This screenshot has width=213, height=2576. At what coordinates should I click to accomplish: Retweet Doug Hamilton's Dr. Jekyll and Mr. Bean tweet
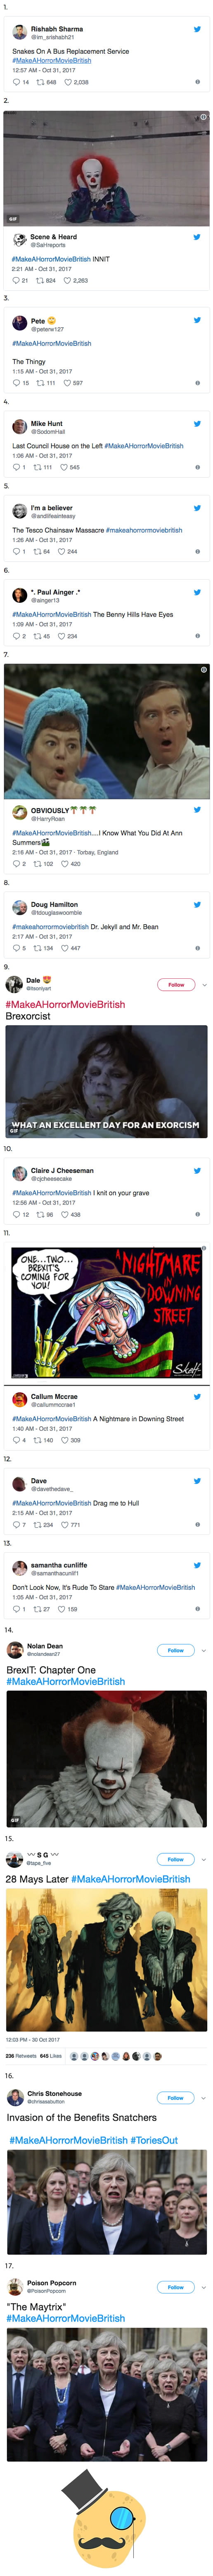38,948
